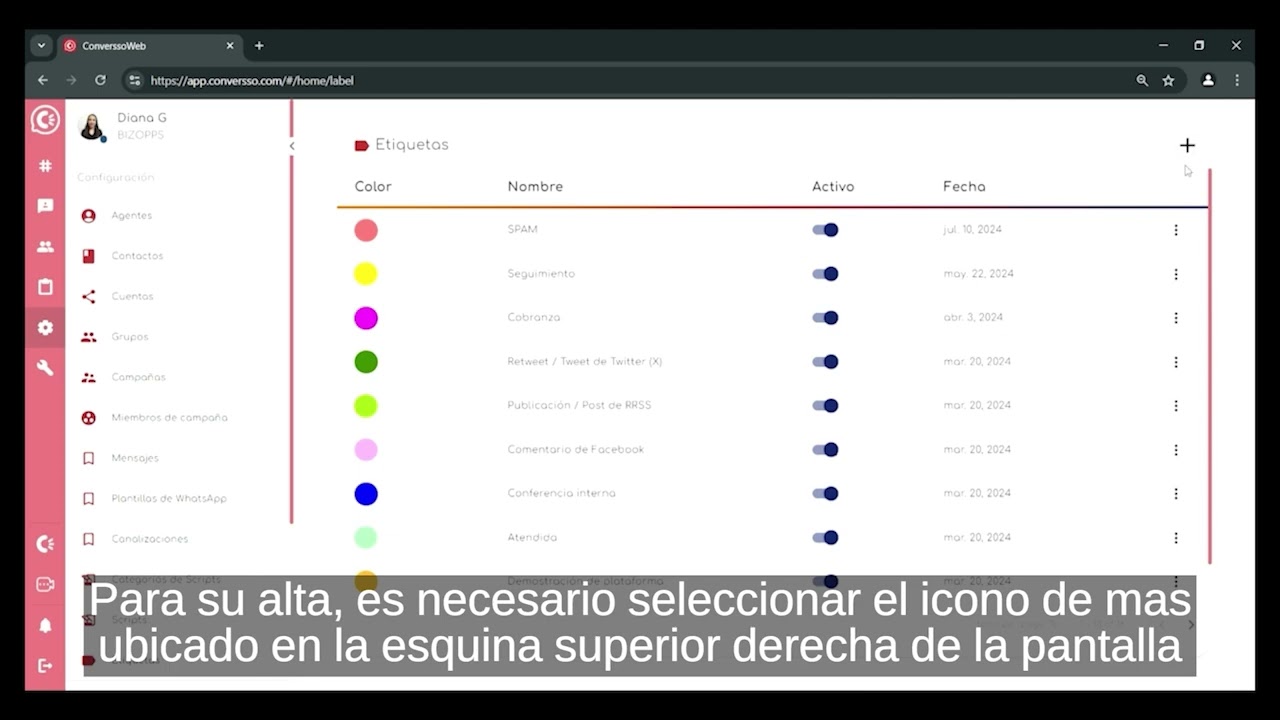This screenshot has height=720, width=1280.
Task: Sort by Activo column header
Action: (833, 187)
